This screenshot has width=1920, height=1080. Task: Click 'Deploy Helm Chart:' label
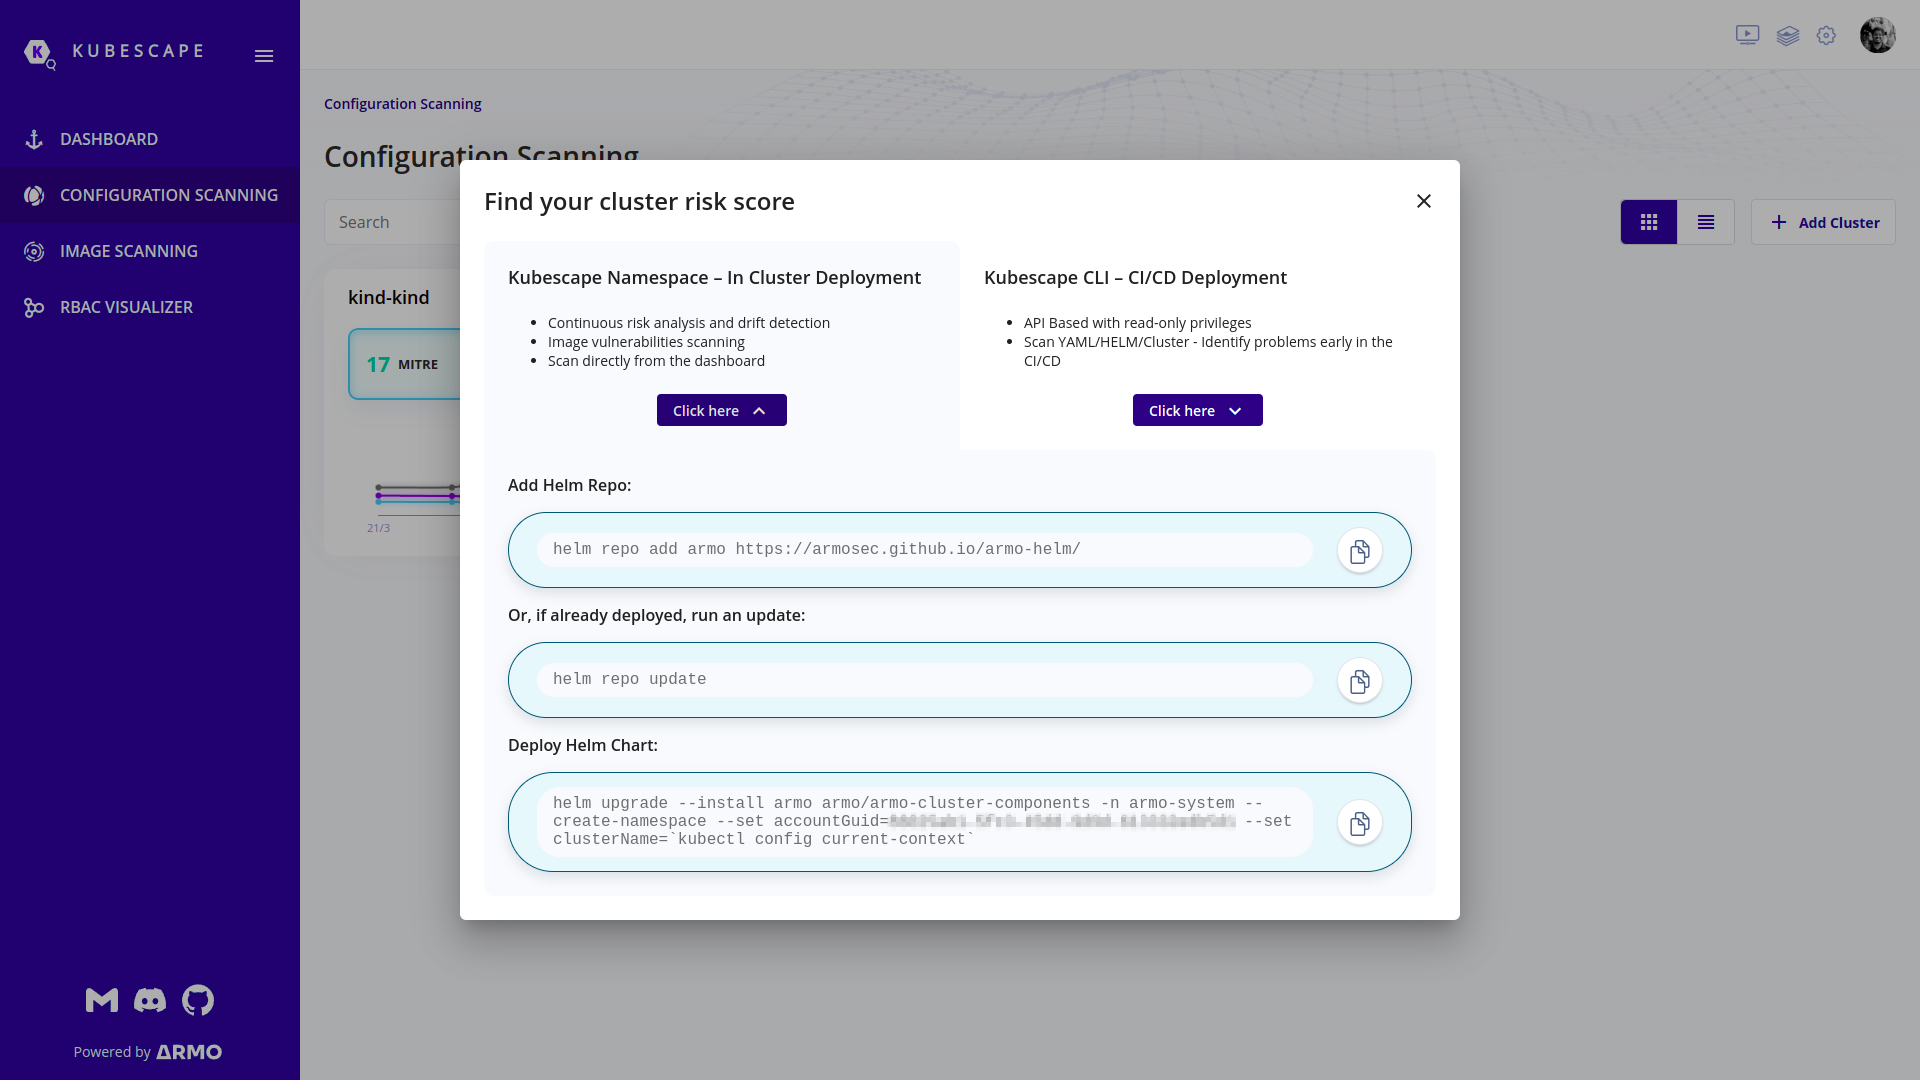[x=582, y=745]
